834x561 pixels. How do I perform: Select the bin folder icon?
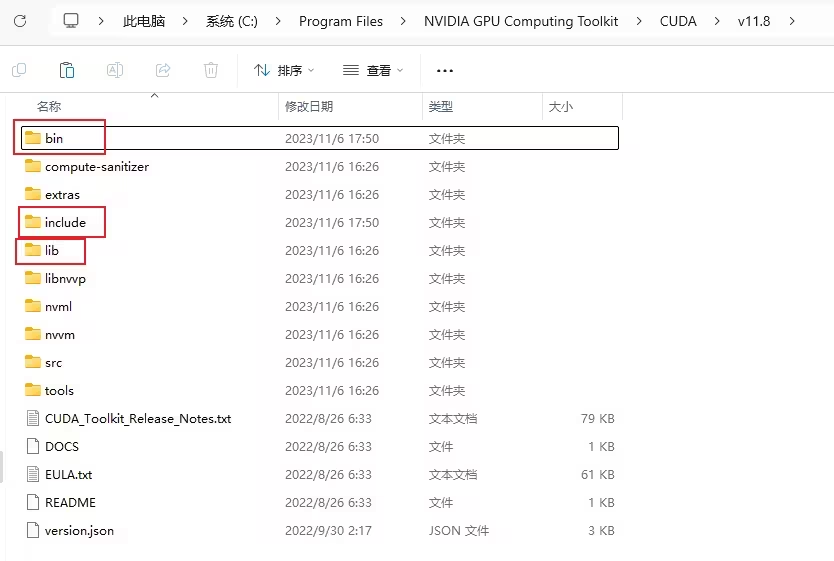(x=33, y=138)
